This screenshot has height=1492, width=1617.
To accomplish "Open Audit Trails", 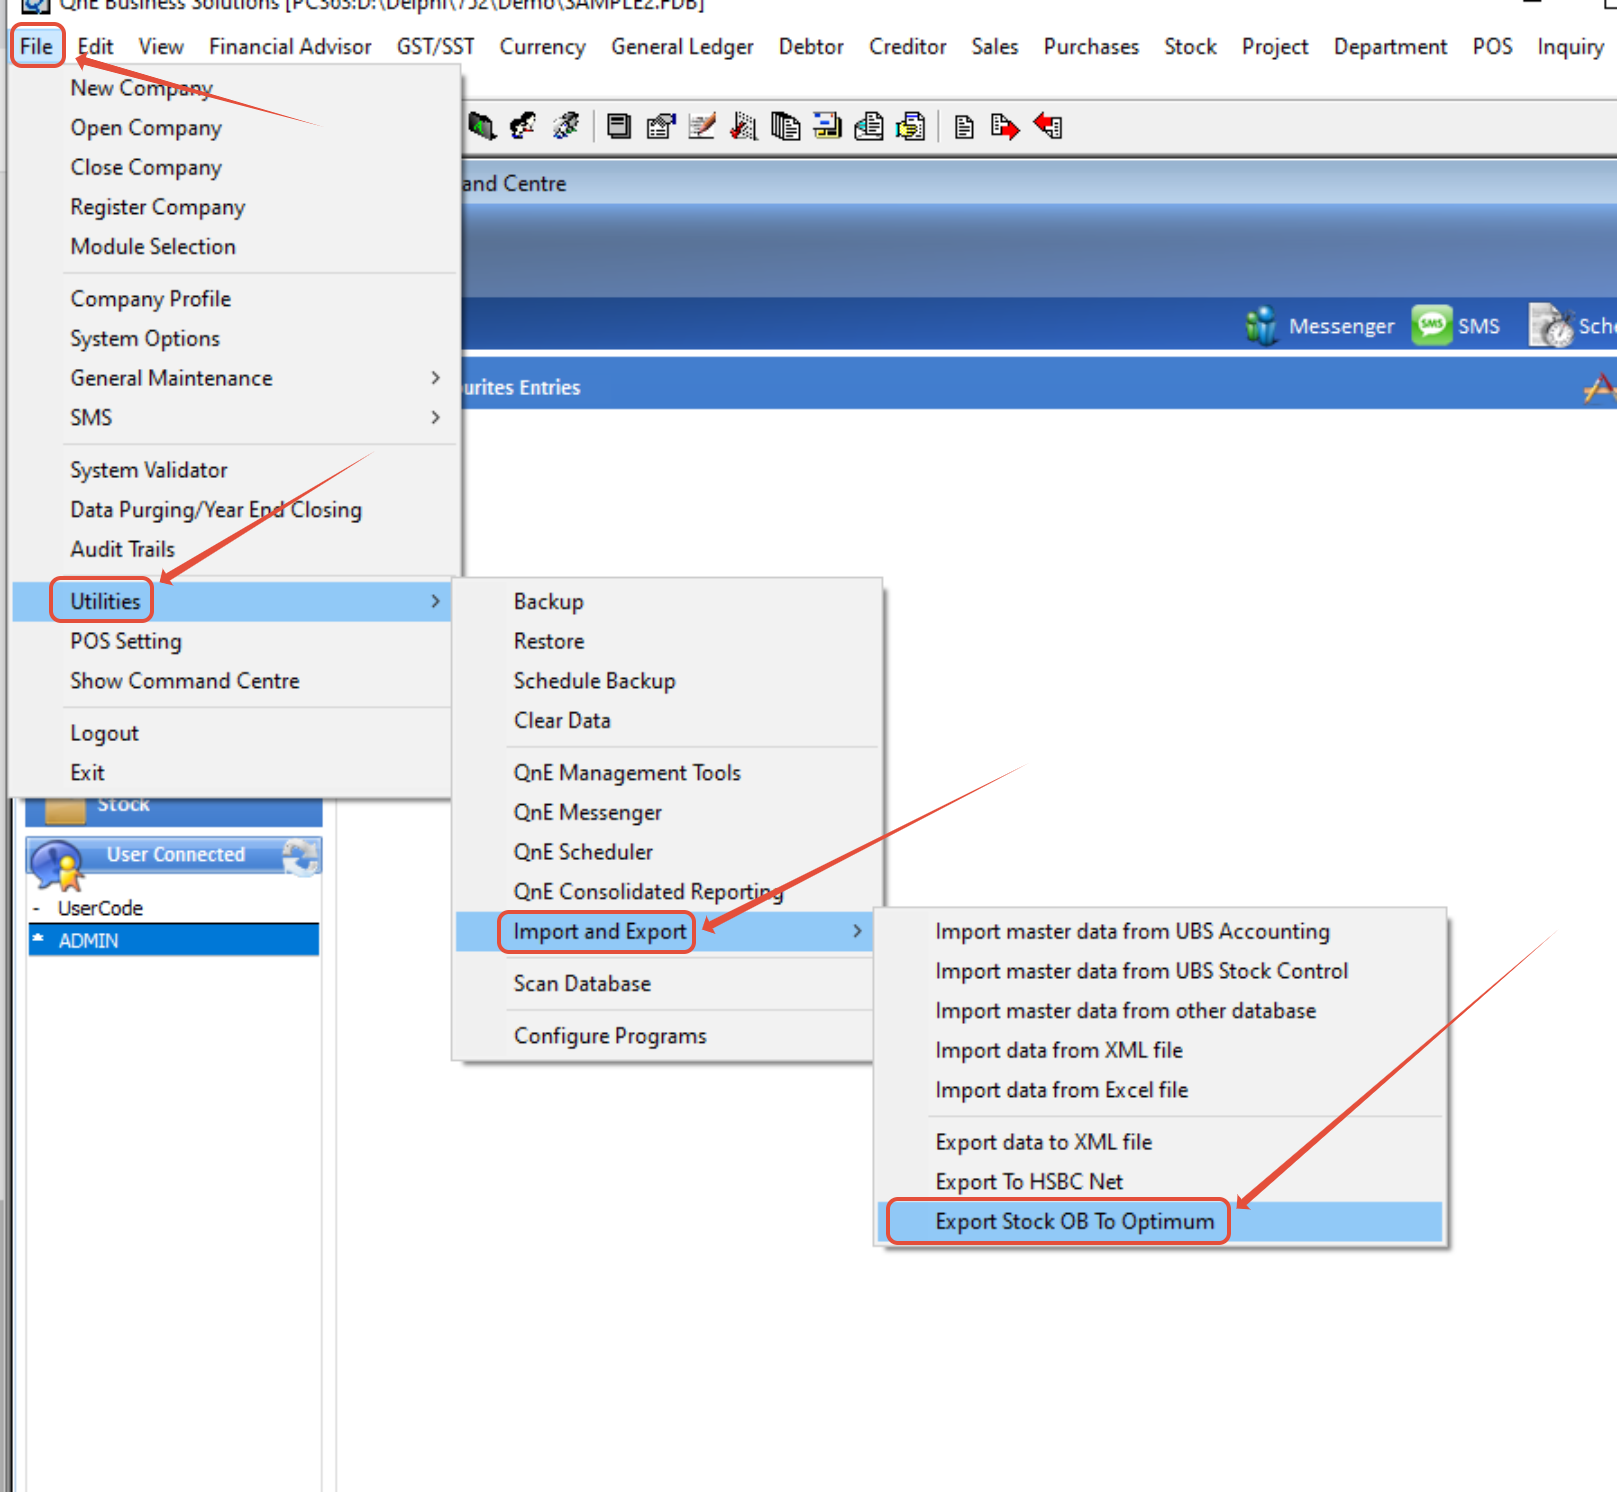I will pyautogui.click(x=122, y=549).
